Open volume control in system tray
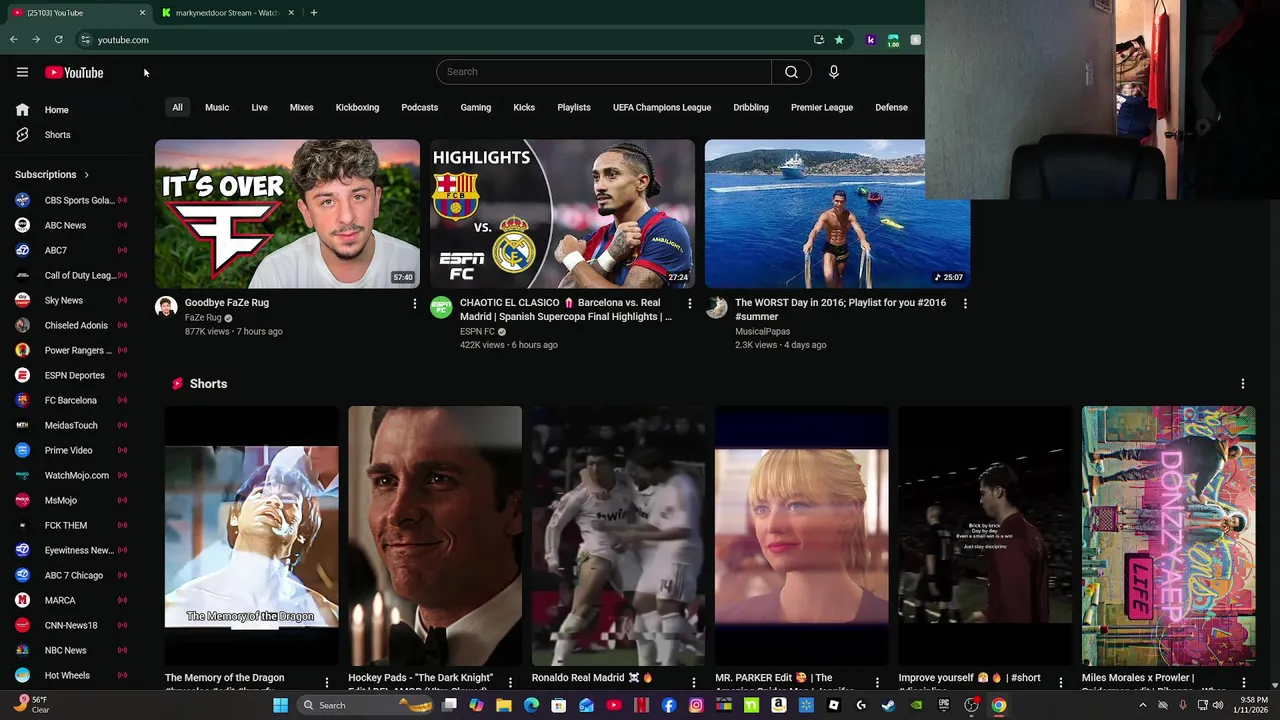 (x=1218, y=705)
